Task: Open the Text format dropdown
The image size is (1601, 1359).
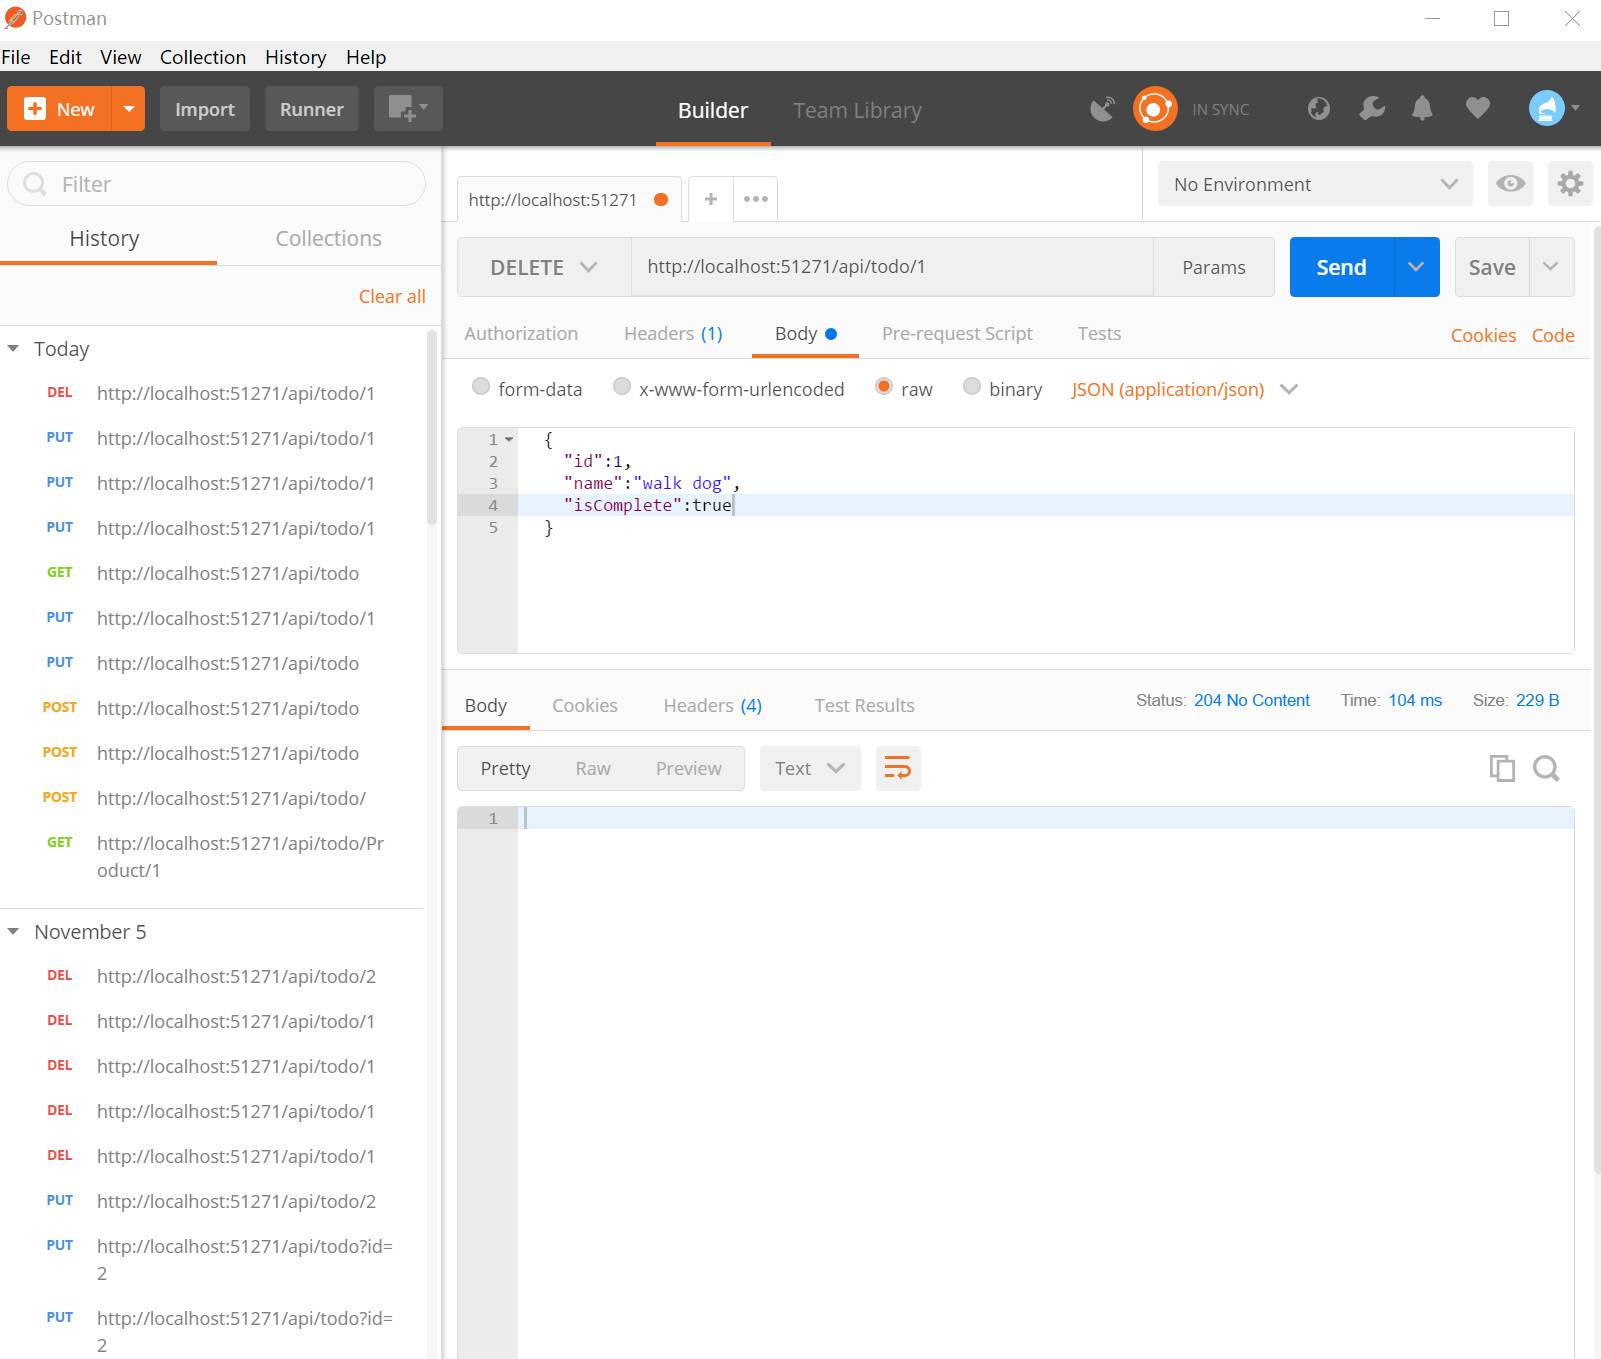Action: (x=810, y=768)
